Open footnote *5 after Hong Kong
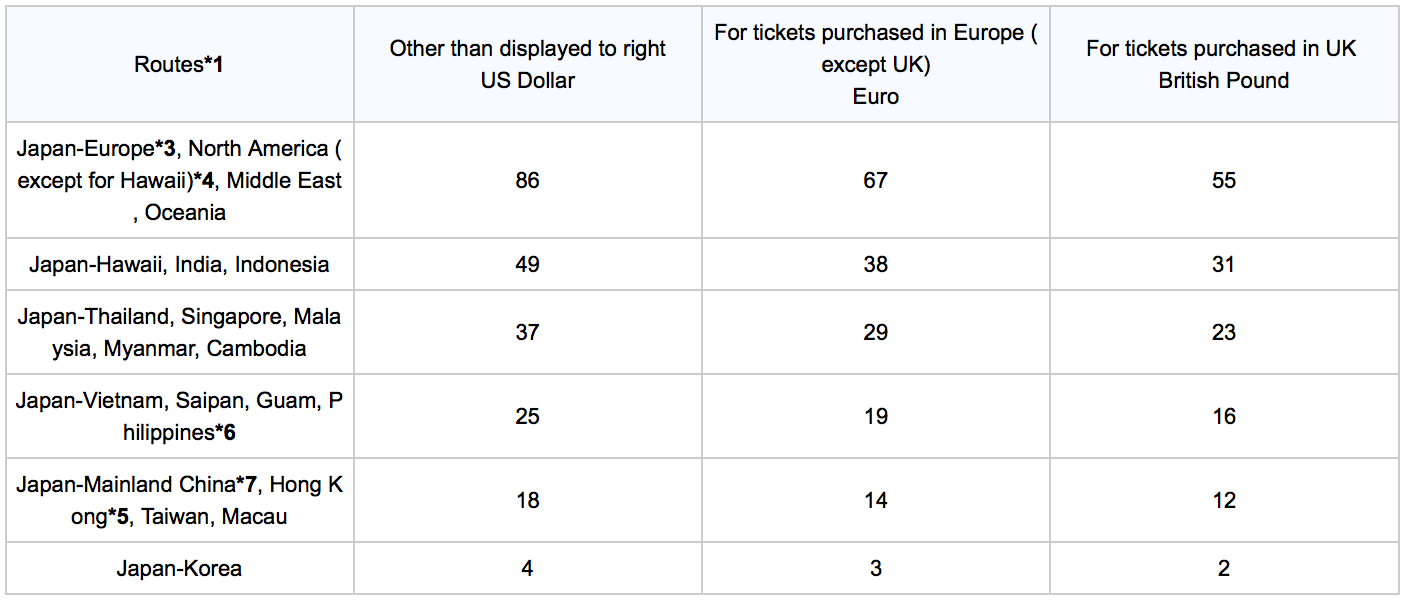The image size is (1404, 600). point(119,517)
